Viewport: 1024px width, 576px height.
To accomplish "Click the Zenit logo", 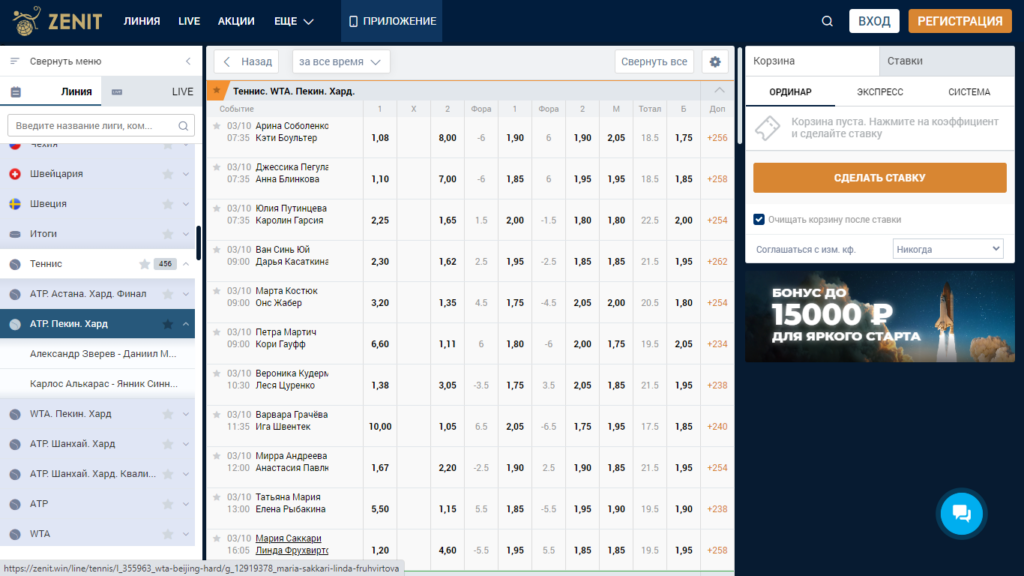I will click(57, 21).
